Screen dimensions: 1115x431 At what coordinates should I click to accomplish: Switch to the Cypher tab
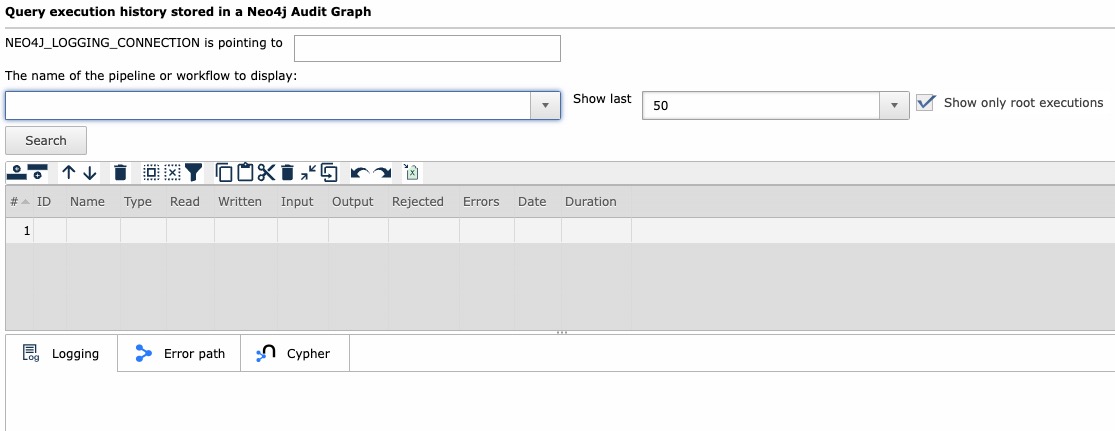coord(295,353)
